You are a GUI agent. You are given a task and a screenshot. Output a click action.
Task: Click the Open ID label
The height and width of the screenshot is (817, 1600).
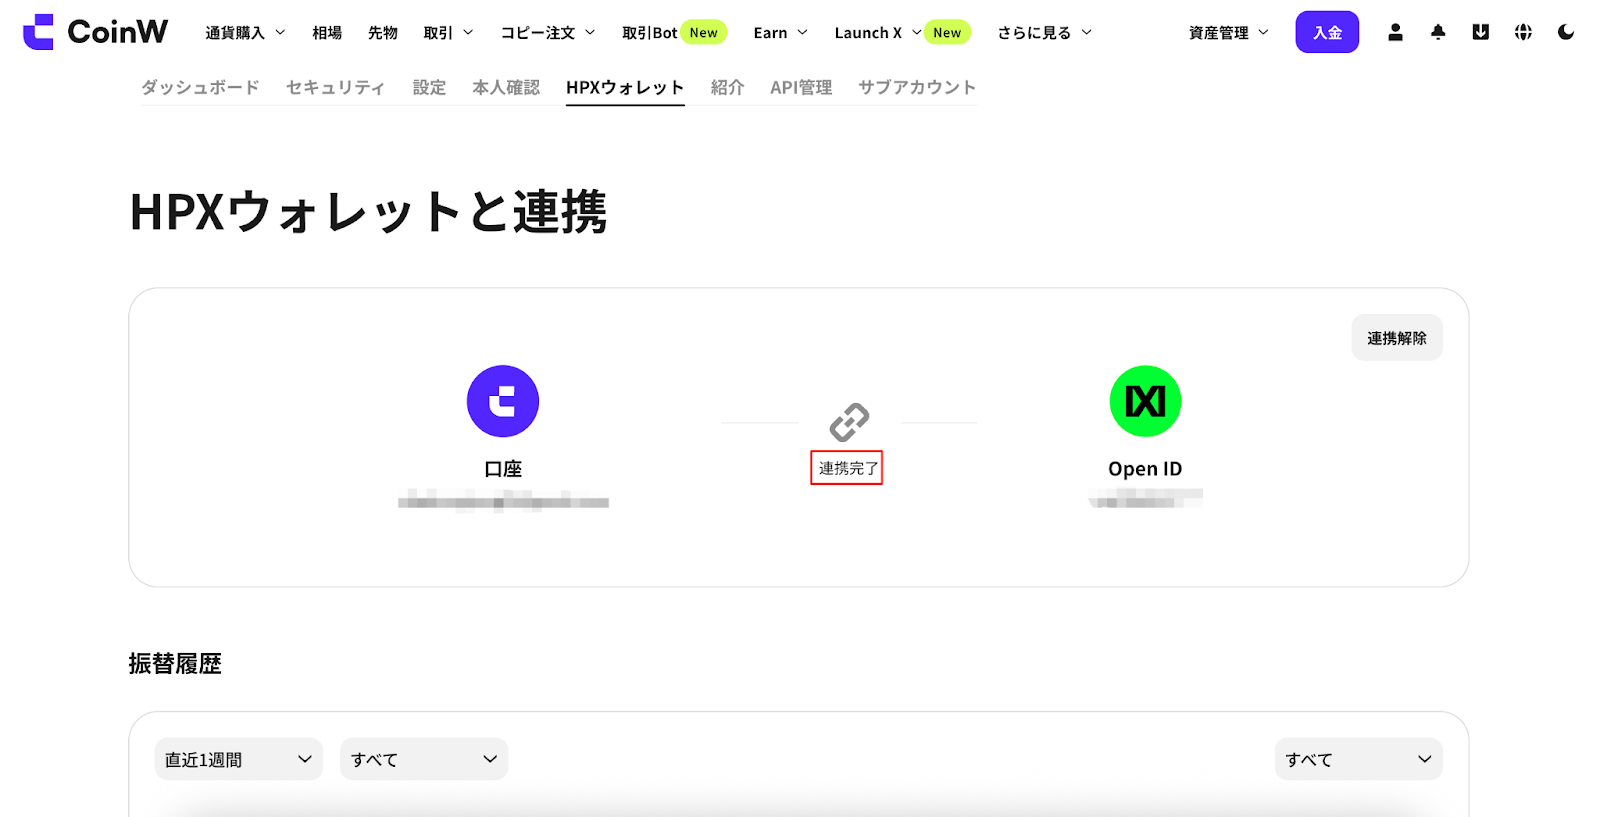[1145, 469]
